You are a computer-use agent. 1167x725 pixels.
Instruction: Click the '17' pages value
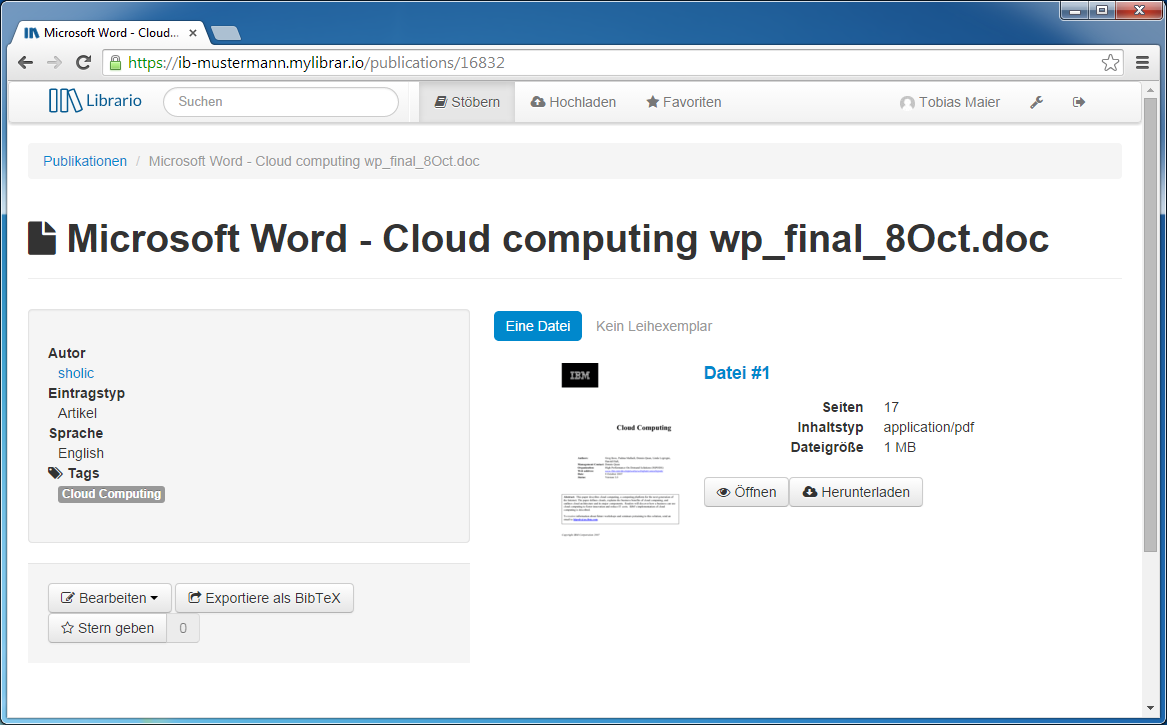pos(892,407)
